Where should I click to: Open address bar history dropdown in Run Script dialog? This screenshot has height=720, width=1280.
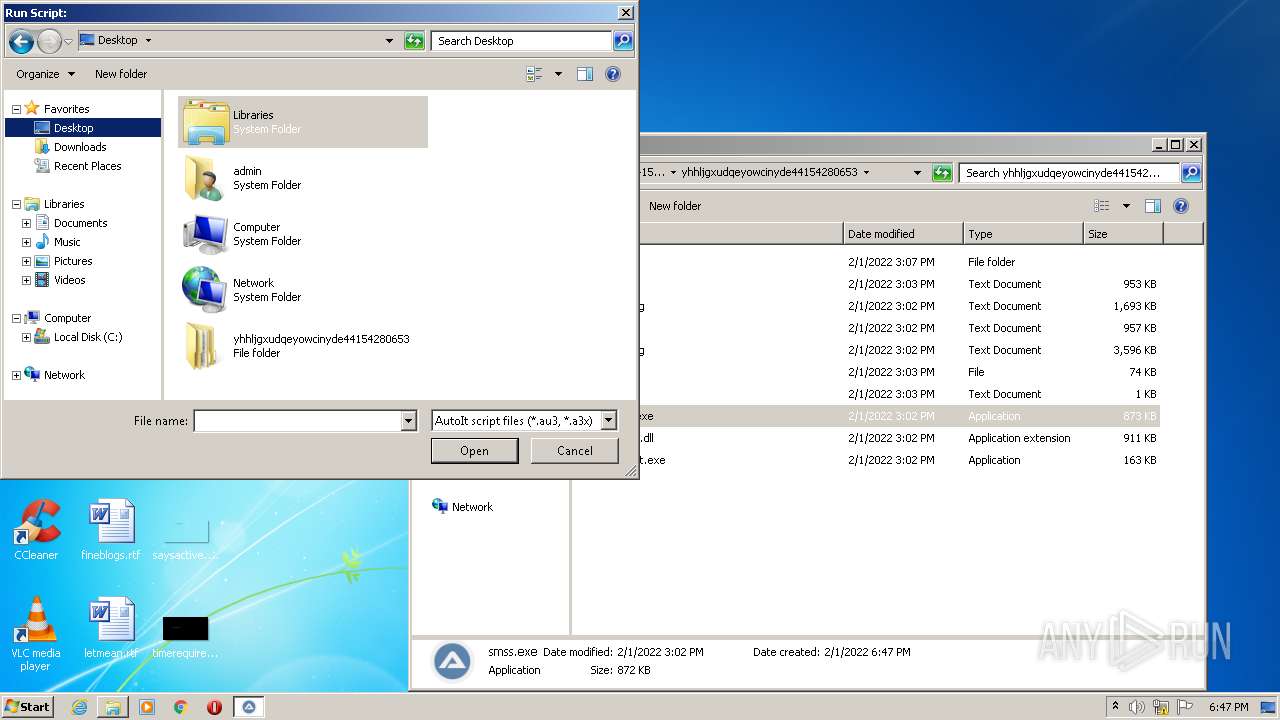click(389, 41)
